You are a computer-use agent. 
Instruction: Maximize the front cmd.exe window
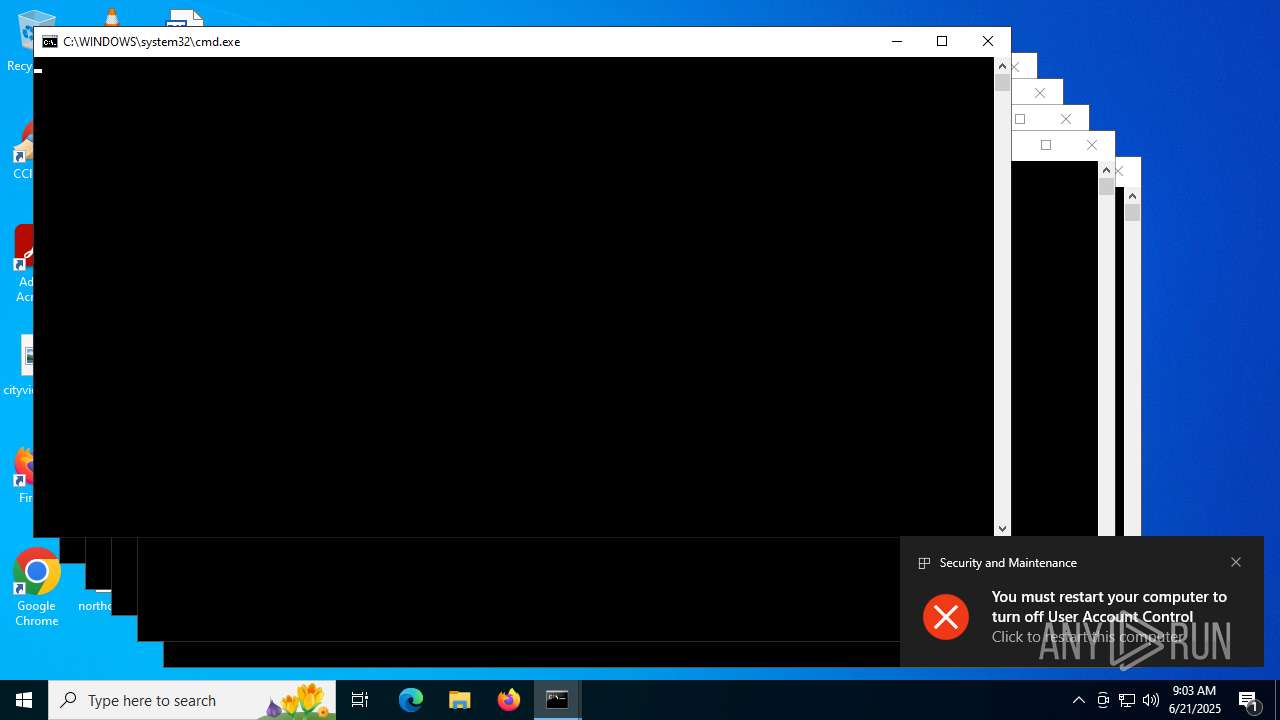point(942,41)
